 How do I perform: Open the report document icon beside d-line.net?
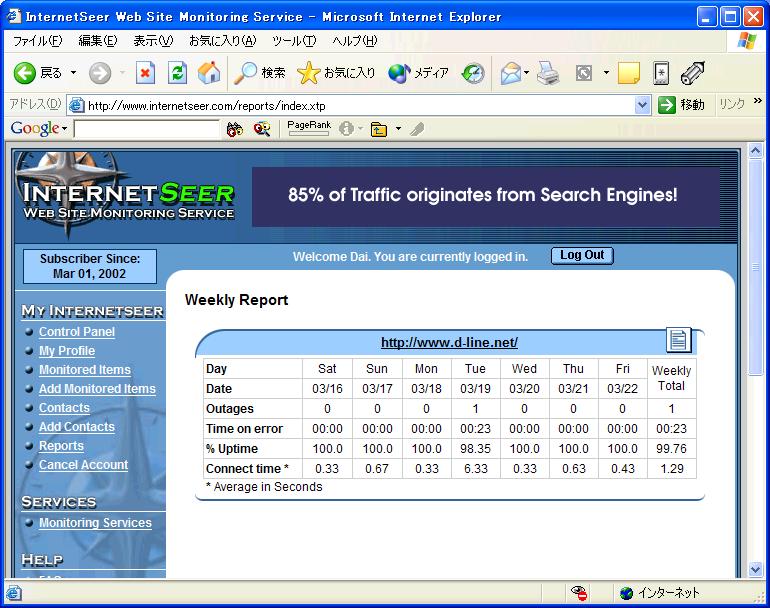[679, 340]
